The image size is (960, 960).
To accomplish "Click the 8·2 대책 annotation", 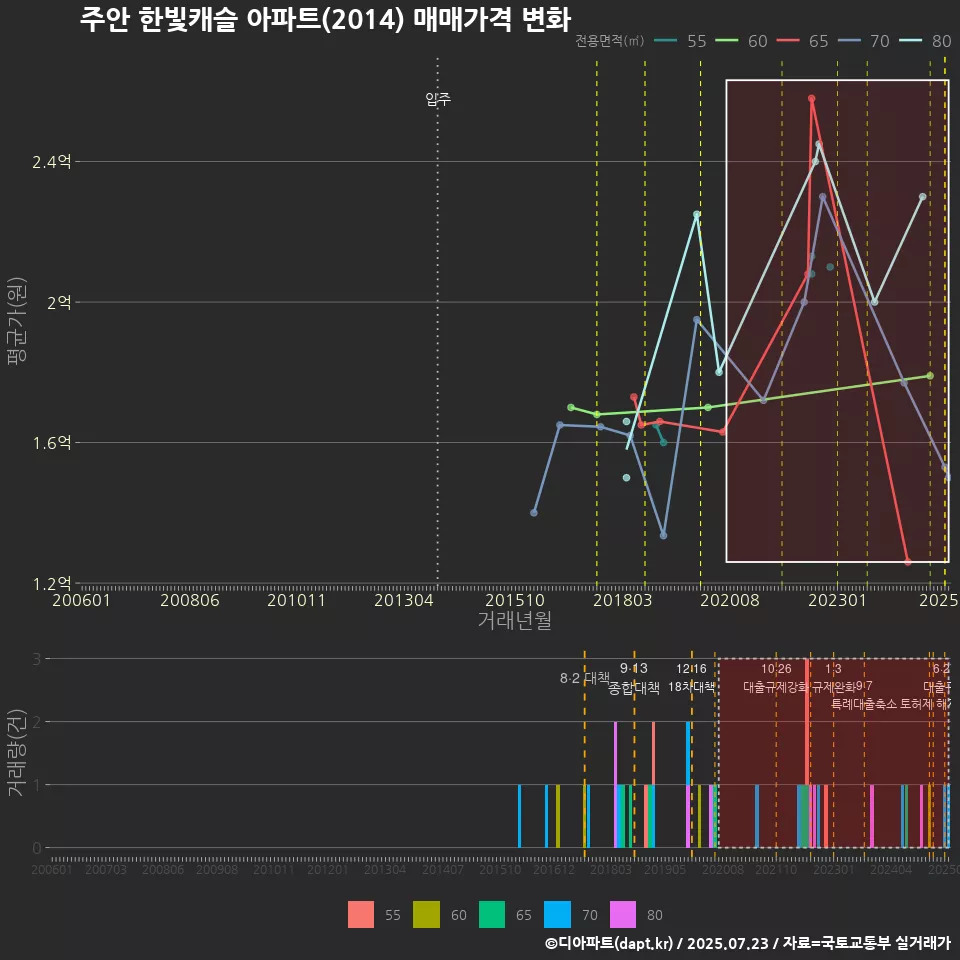I will coord(585,678).
